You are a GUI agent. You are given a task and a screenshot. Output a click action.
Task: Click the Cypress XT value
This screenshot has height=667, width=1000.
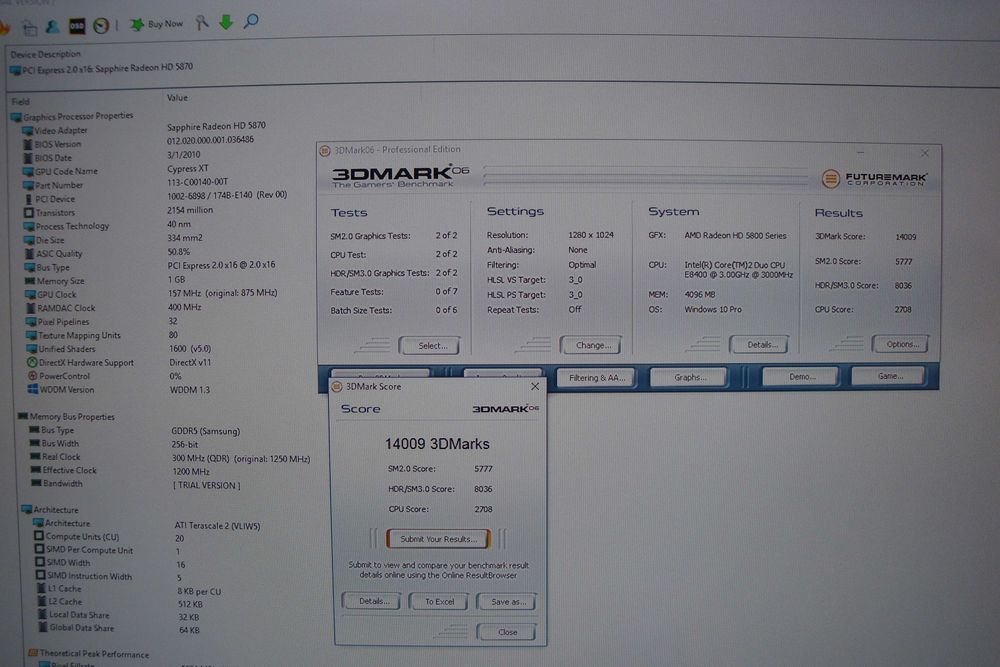tap(188, 168)
